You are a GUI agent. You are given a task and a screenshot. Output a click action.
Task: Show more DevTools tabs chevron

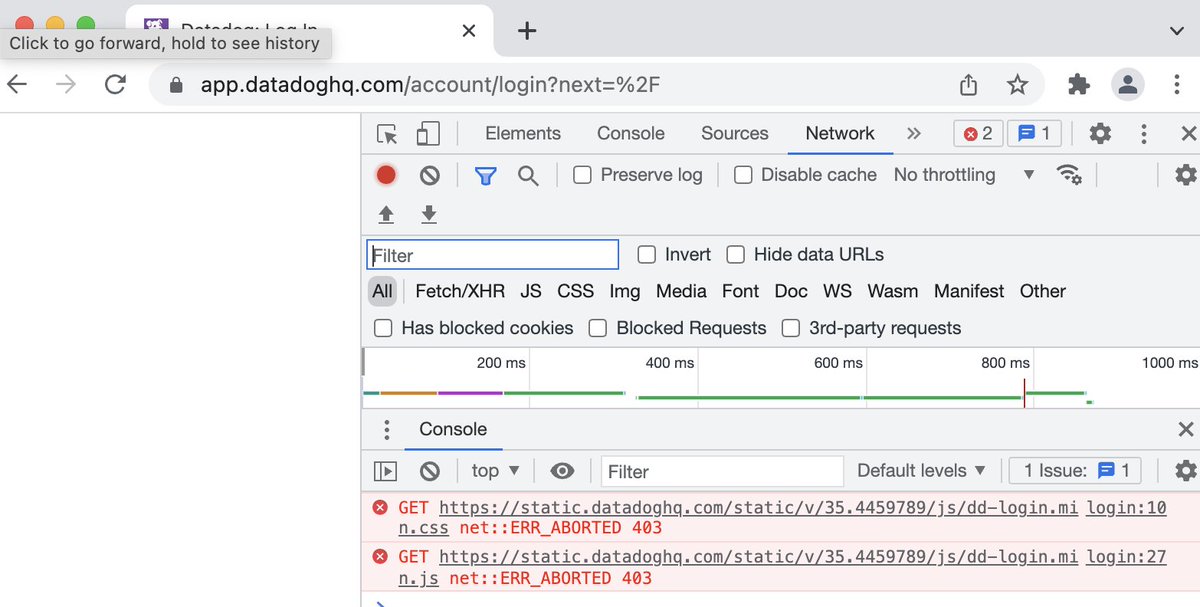(913, 134)
